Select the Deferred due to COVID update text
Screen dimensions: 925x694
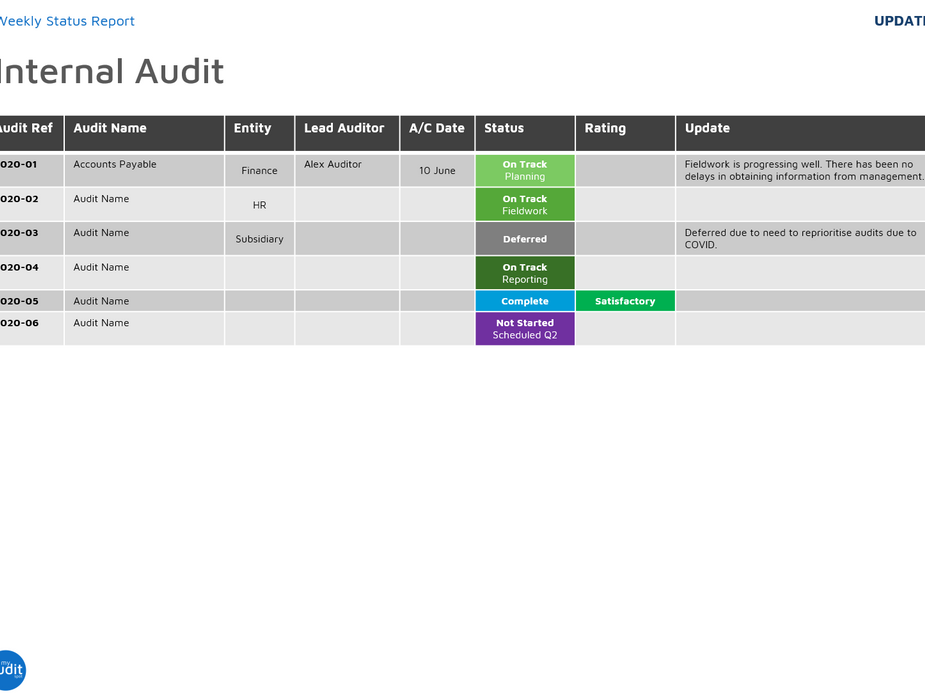[x=801, y=239]
